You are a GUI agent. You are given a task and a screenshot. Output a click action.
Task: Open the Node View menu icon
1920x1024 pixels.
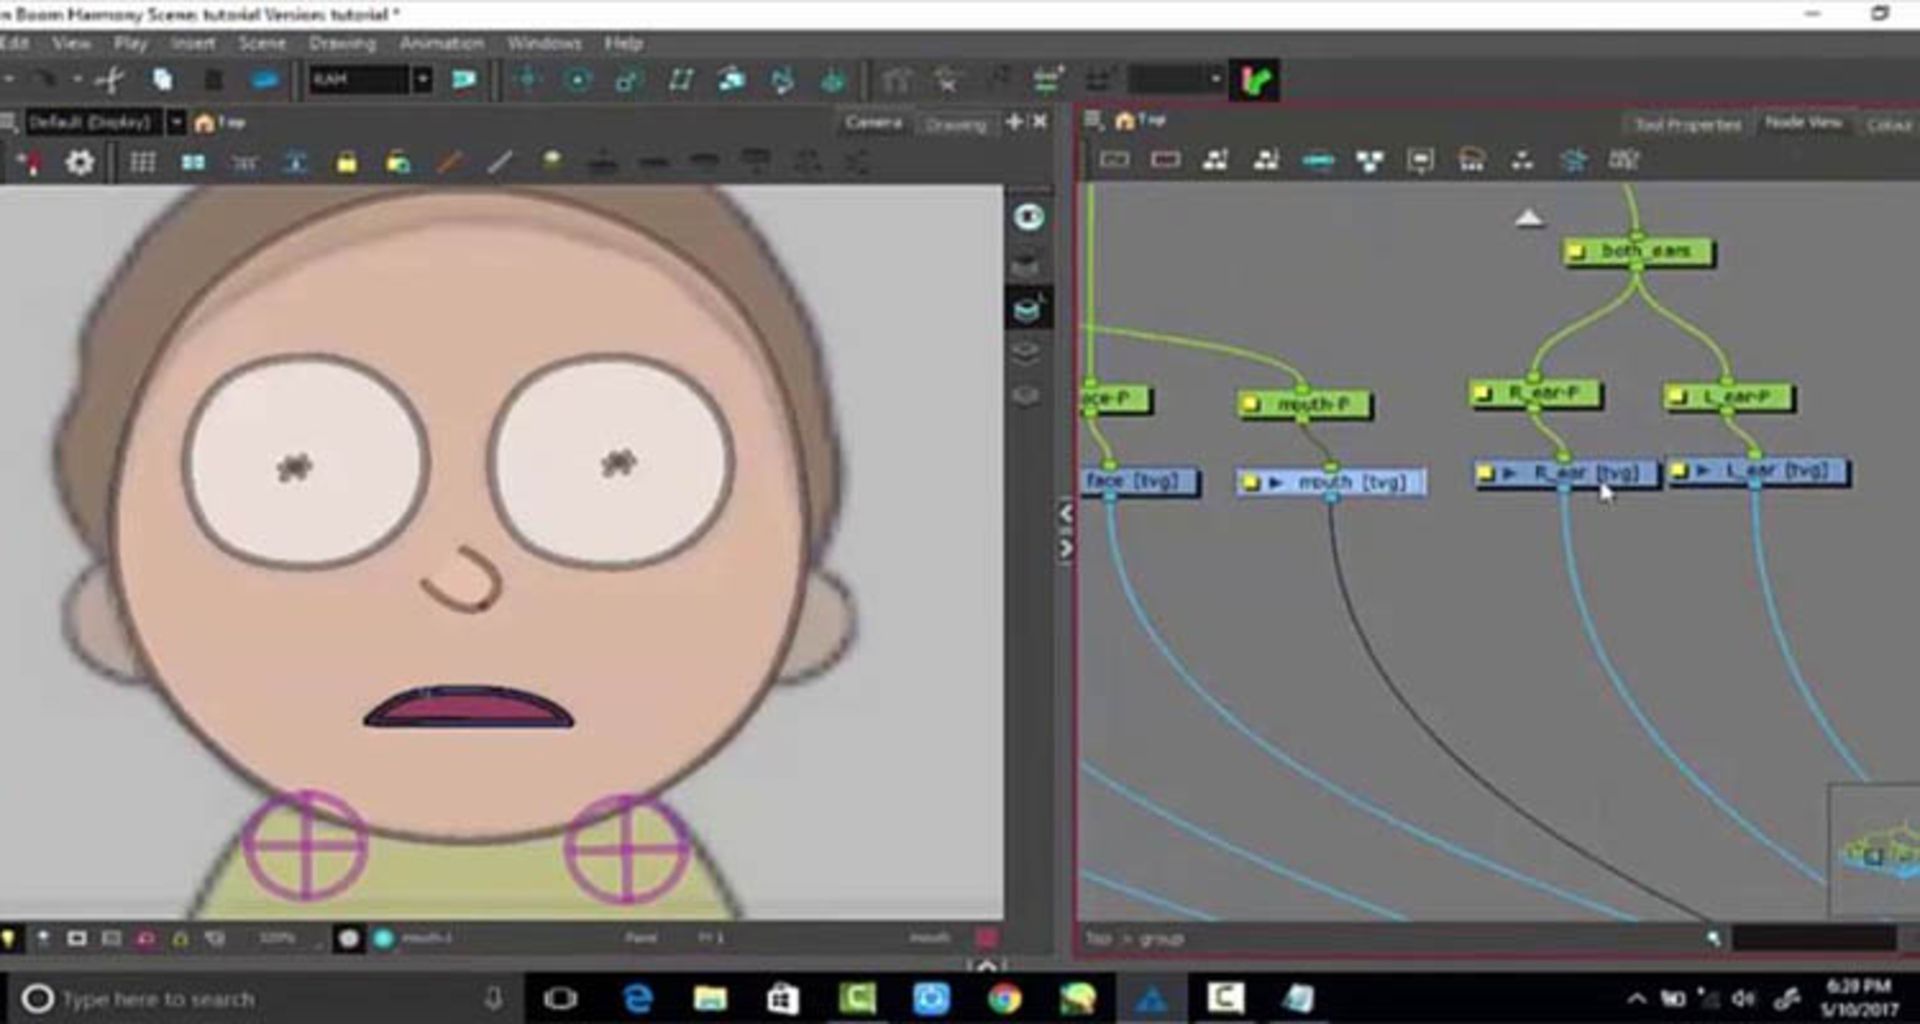[x=1094, y=121]
